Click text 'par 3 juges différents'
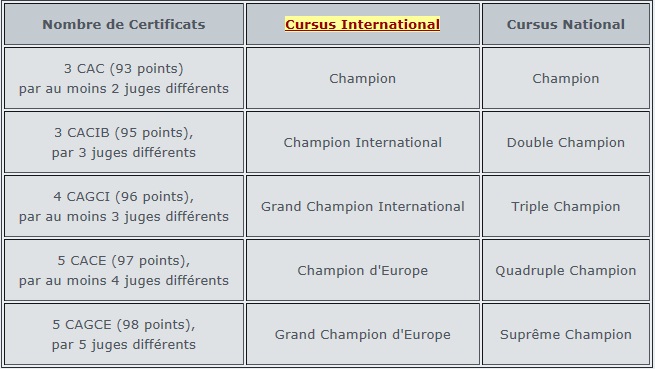 [124, 153]
